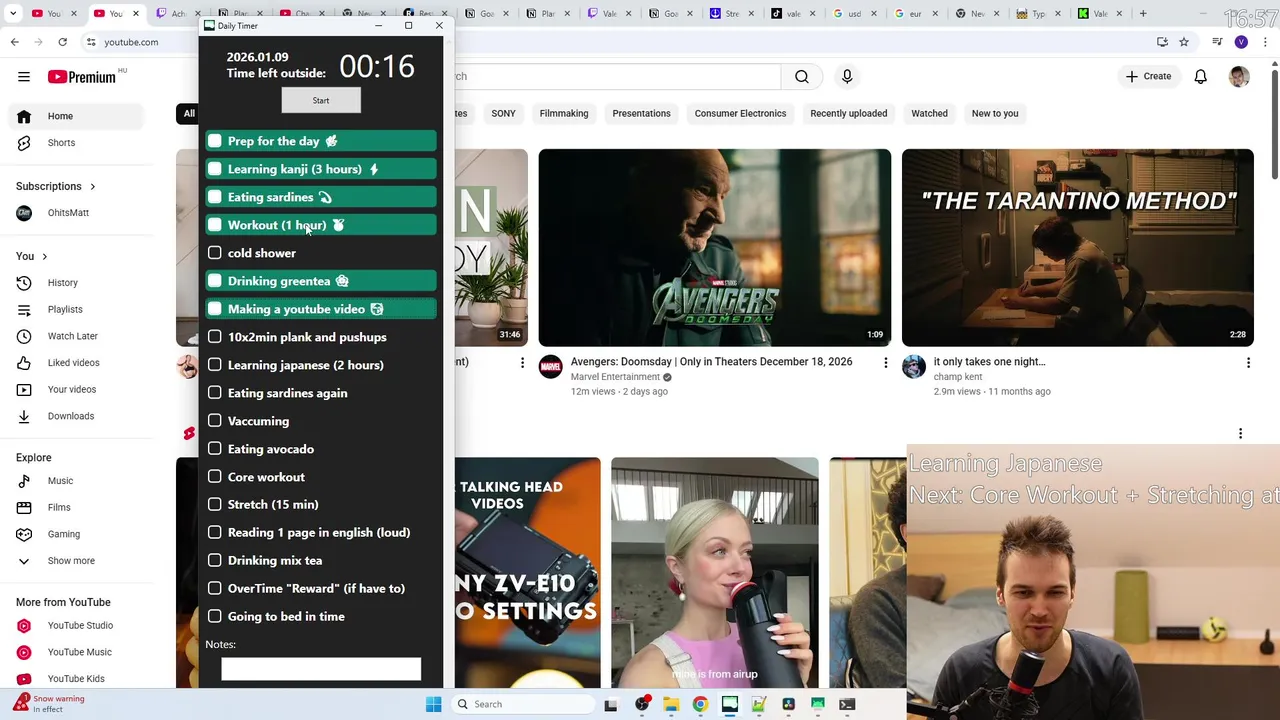
Task: Check 10x2min plank and pushups
Action: (214, 337)
